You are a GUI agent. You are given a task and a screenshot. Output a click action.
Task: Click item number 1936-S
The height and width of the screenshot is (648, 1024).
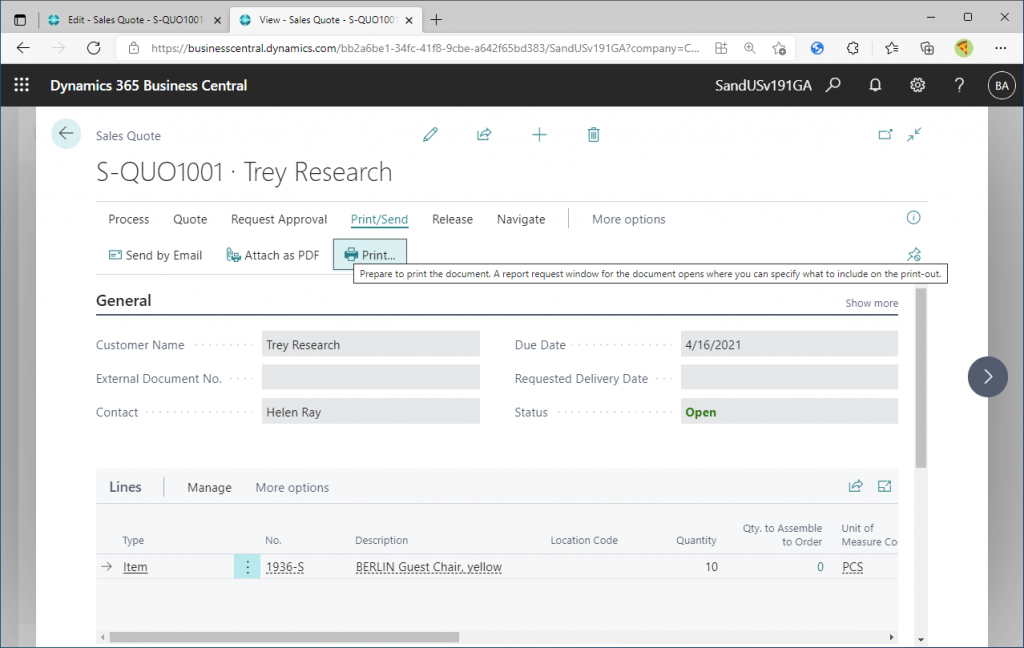click(285, 567)
